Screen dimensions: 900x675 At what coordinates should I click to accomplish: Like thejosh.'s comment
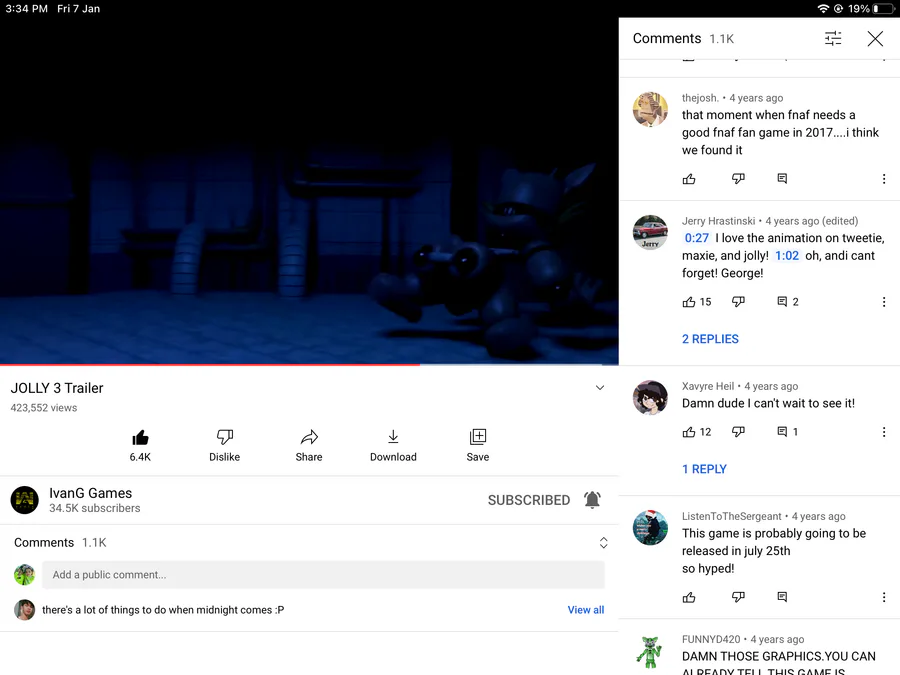point(689,179)
